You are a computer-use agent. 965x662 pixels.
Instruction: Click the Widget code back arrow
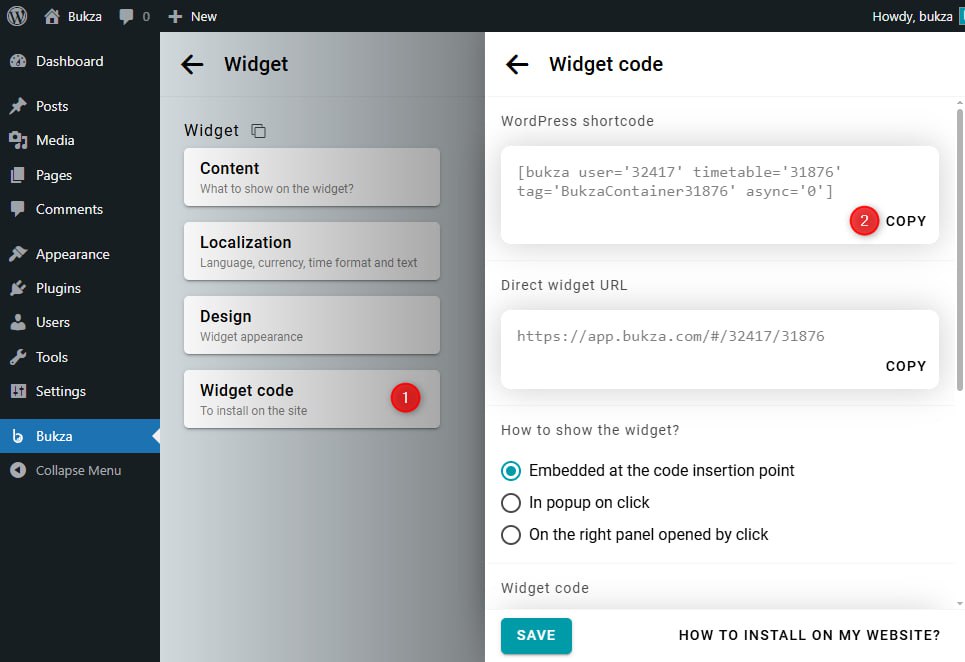[x=517, y=65]
